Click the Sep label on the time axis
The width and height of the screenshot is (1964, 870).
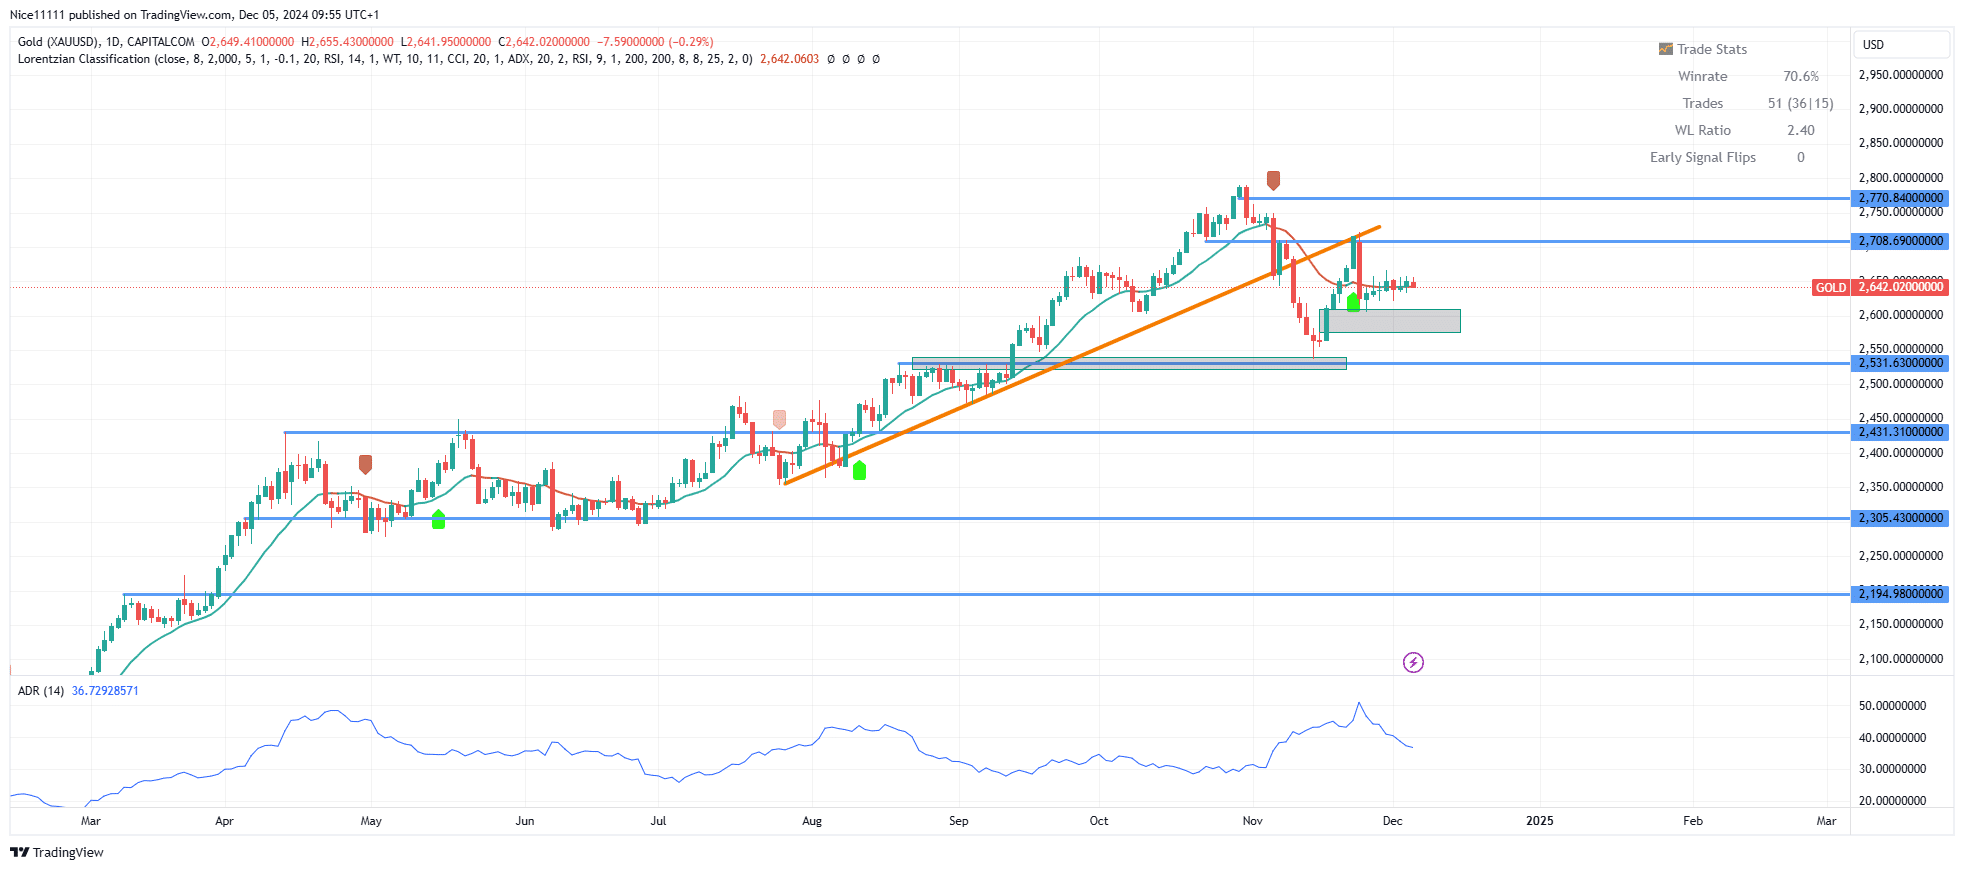coord(959,821)
